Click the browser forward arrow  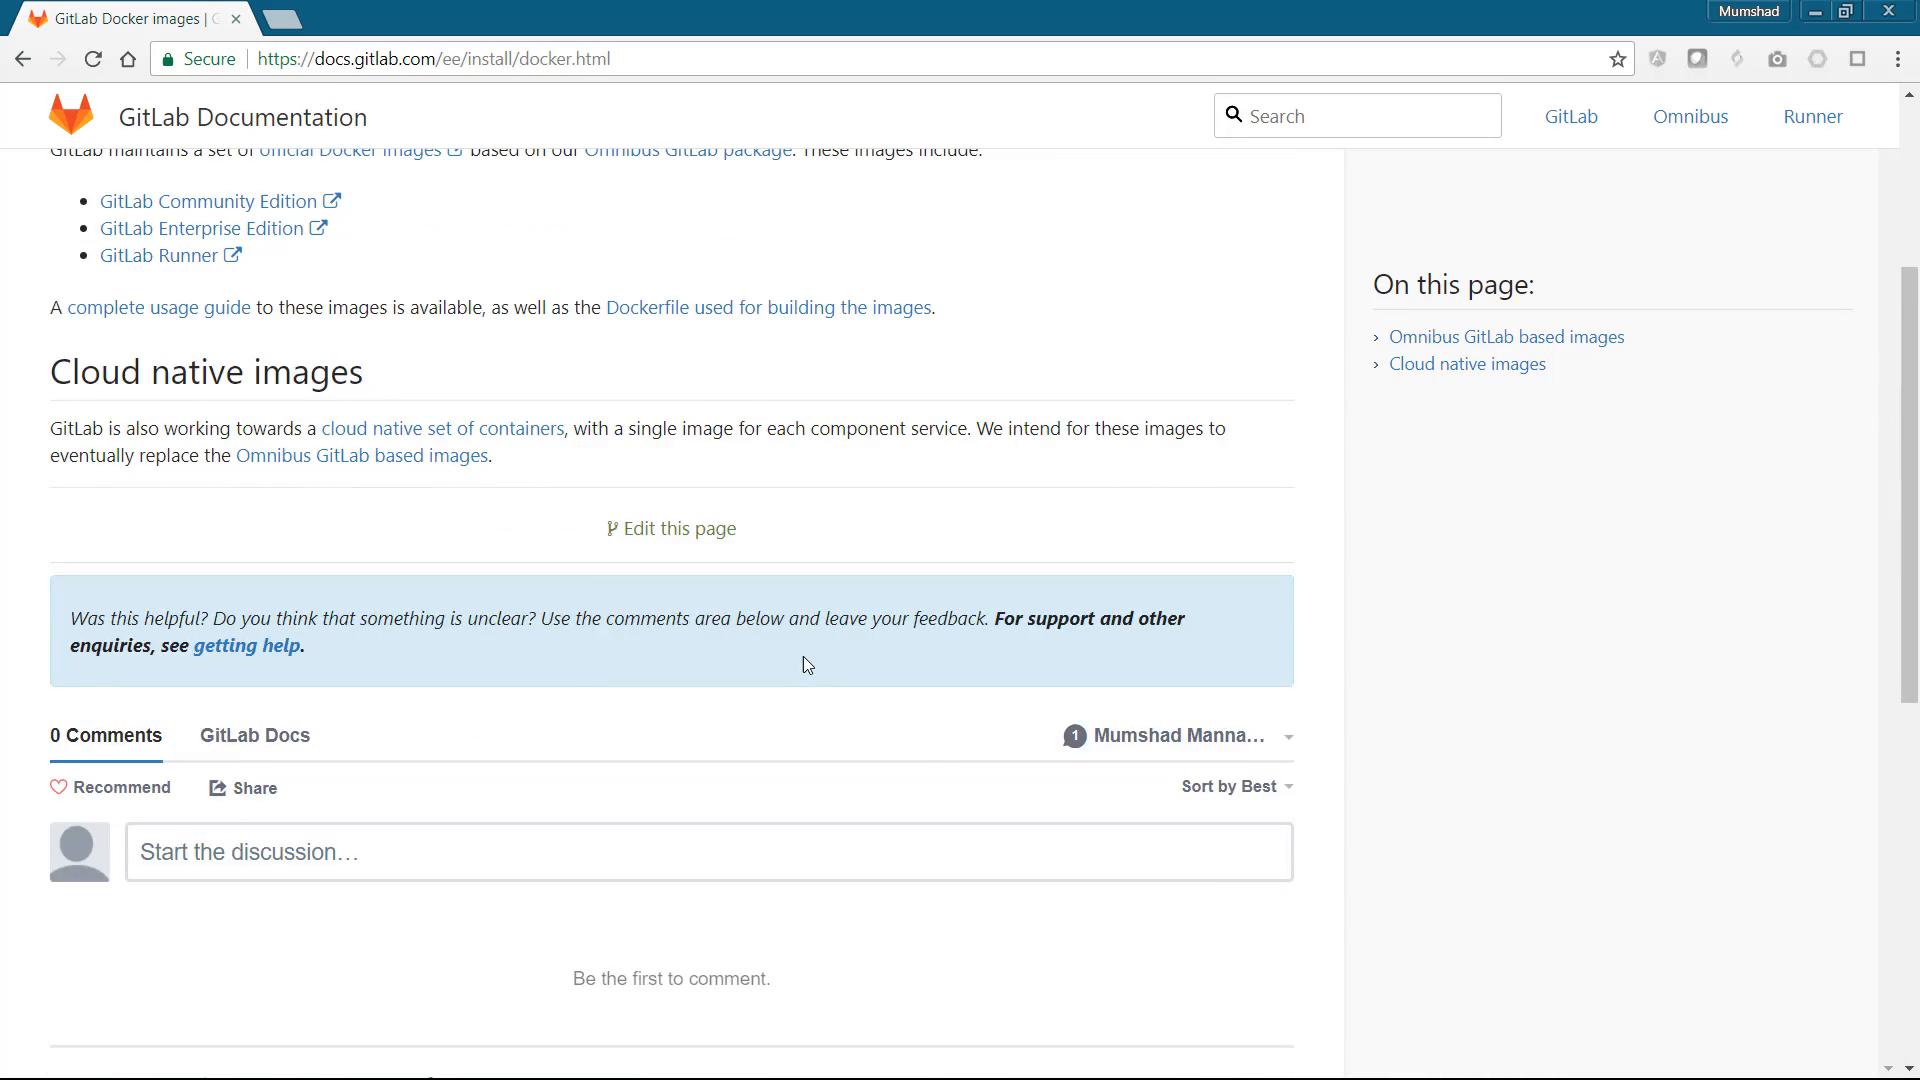[x=58, y=59]
